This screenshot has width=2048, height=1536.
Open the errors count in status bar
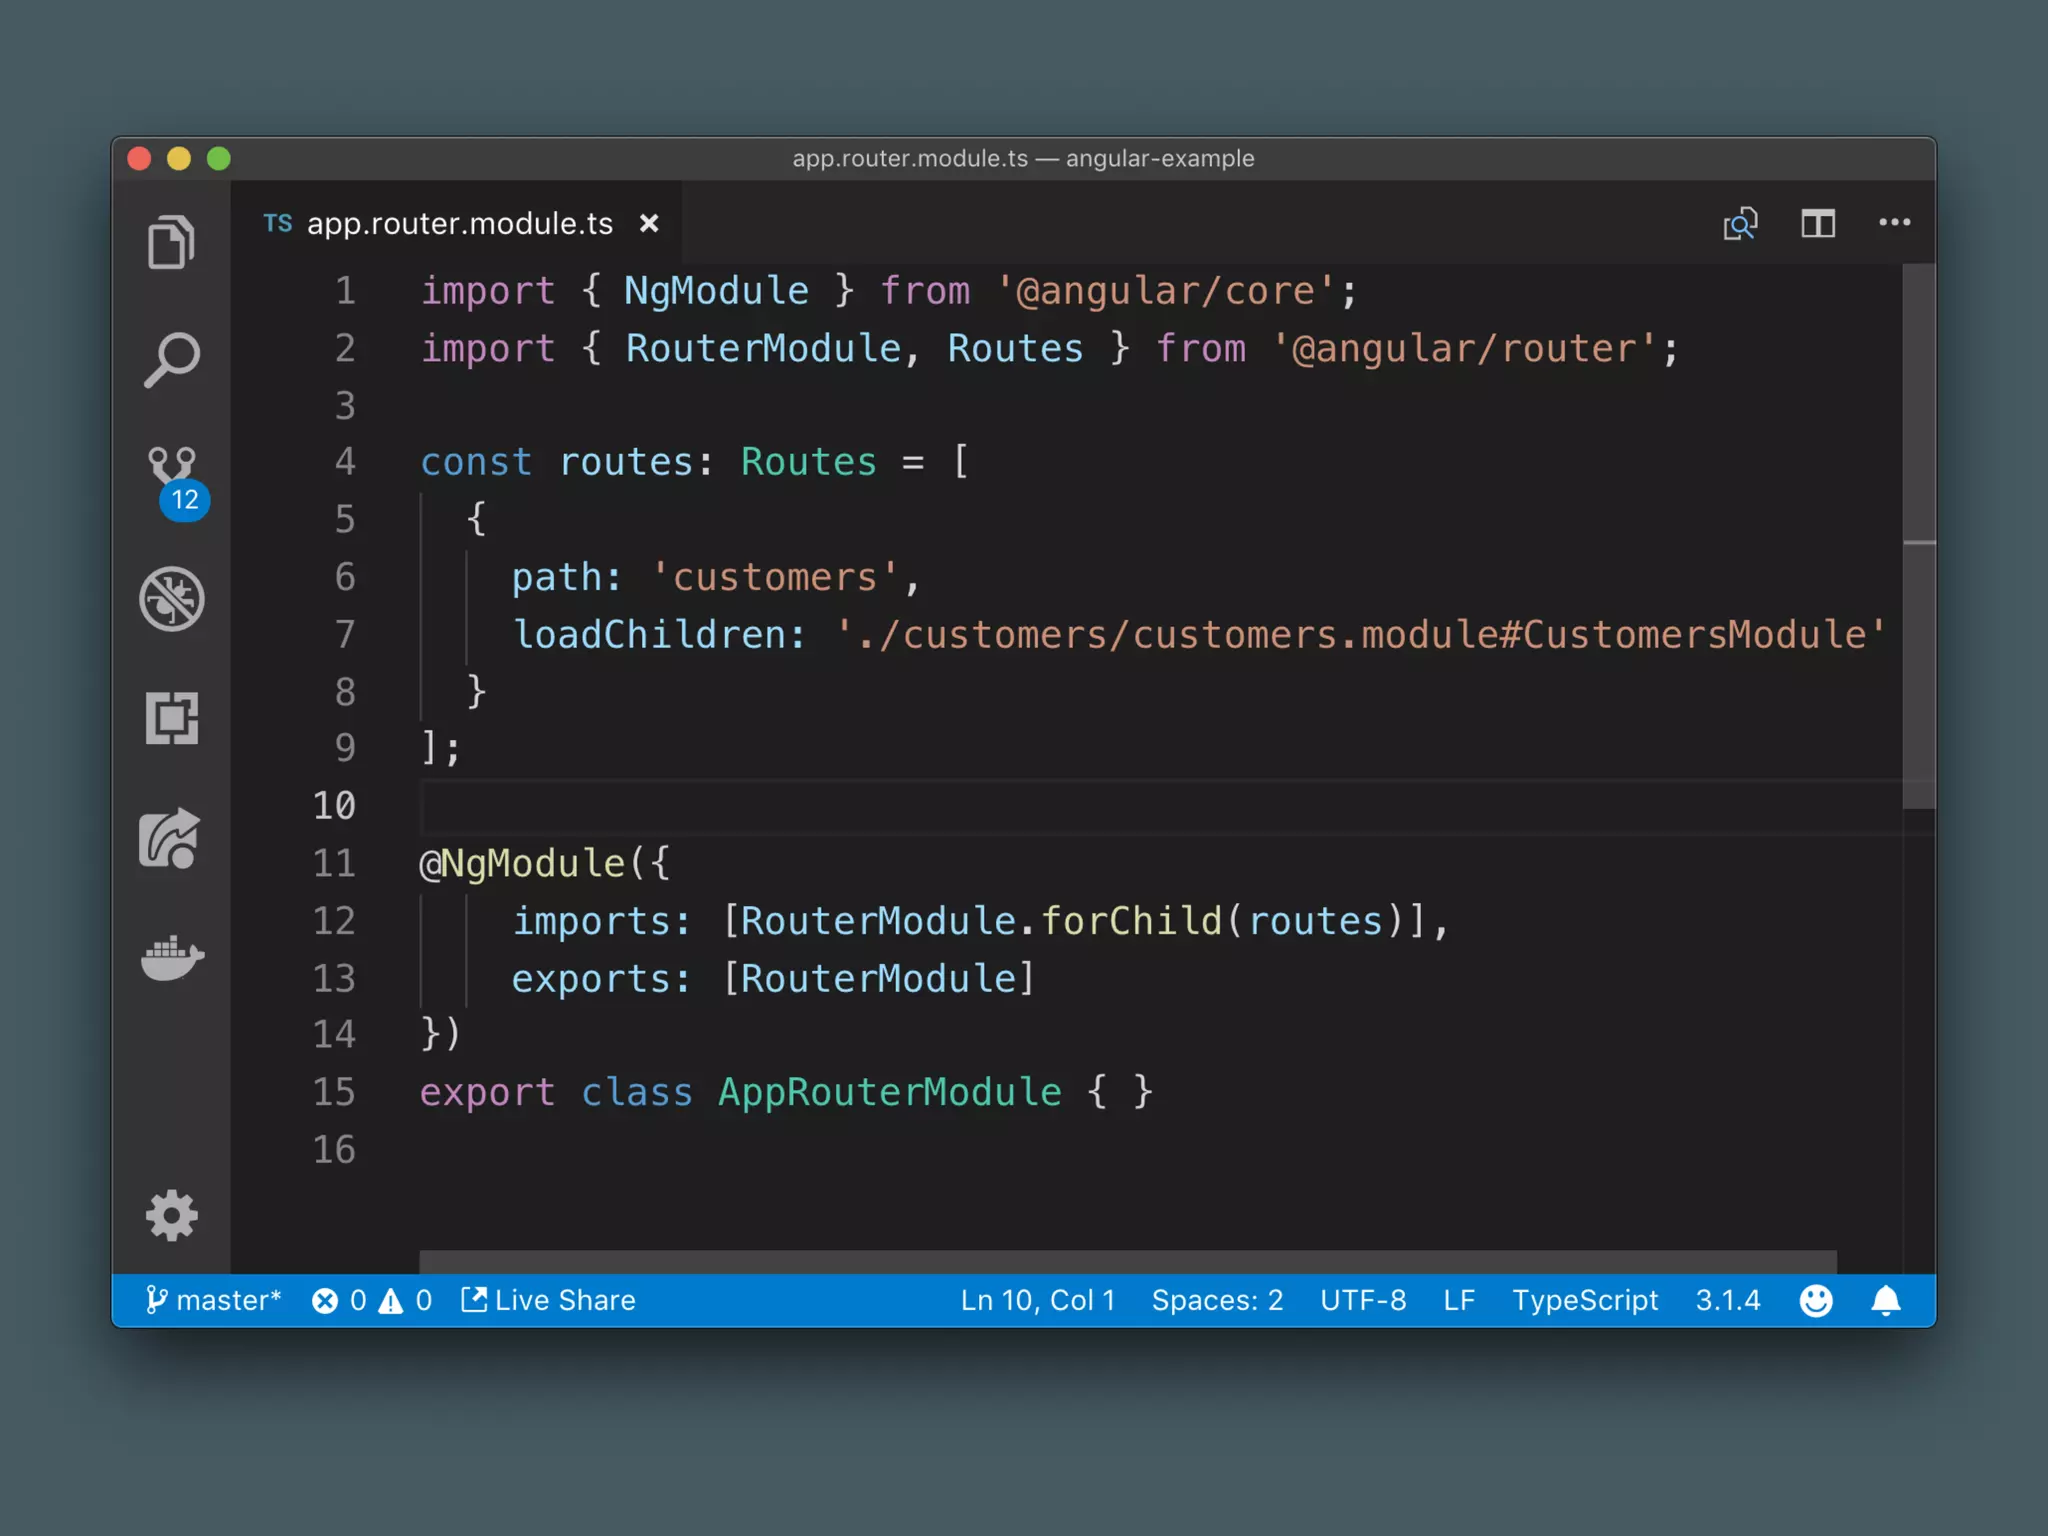tap(339, 1300)
